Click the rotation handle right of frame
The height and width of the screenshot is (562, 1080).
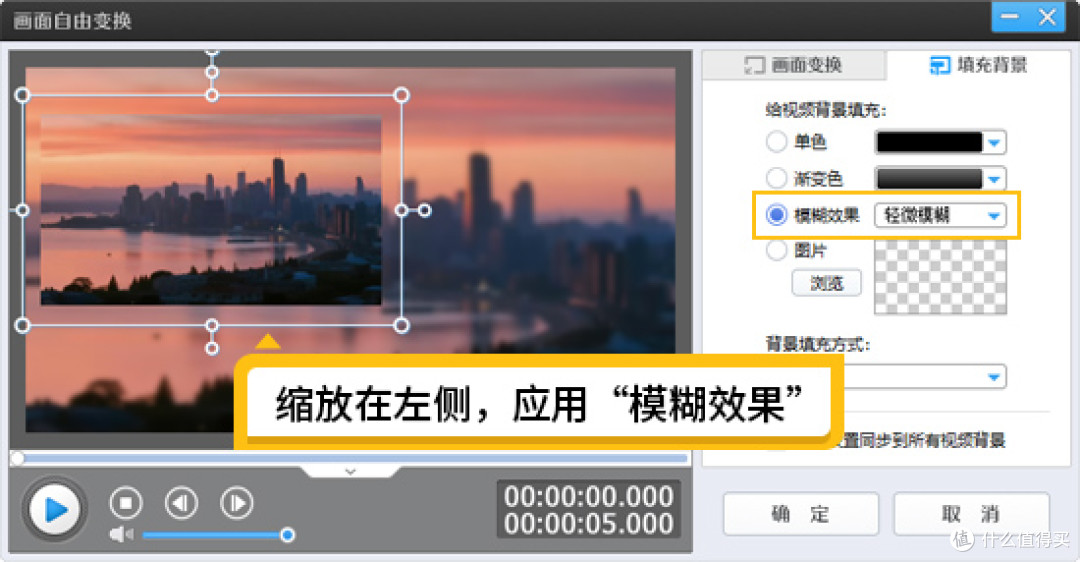425,210
